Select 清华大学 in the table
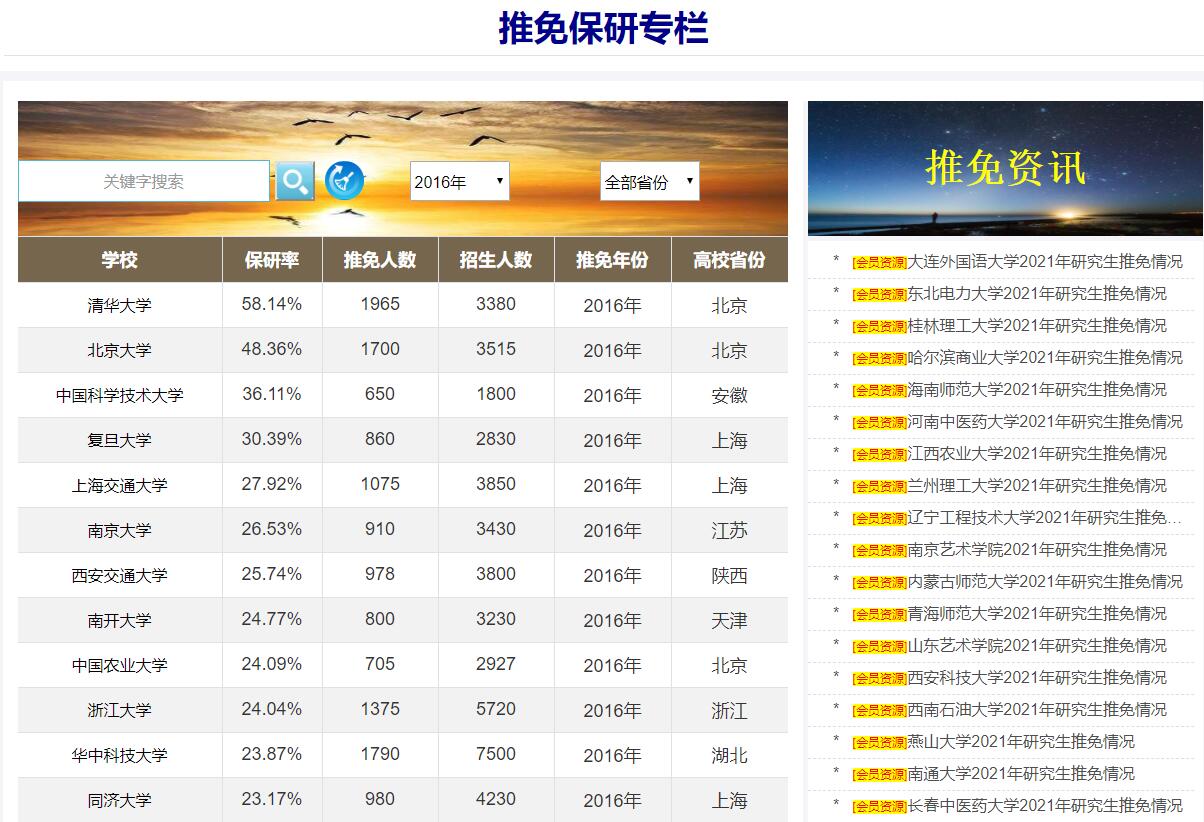Viewport: 1204px width, 822px height. coord(119,306)
